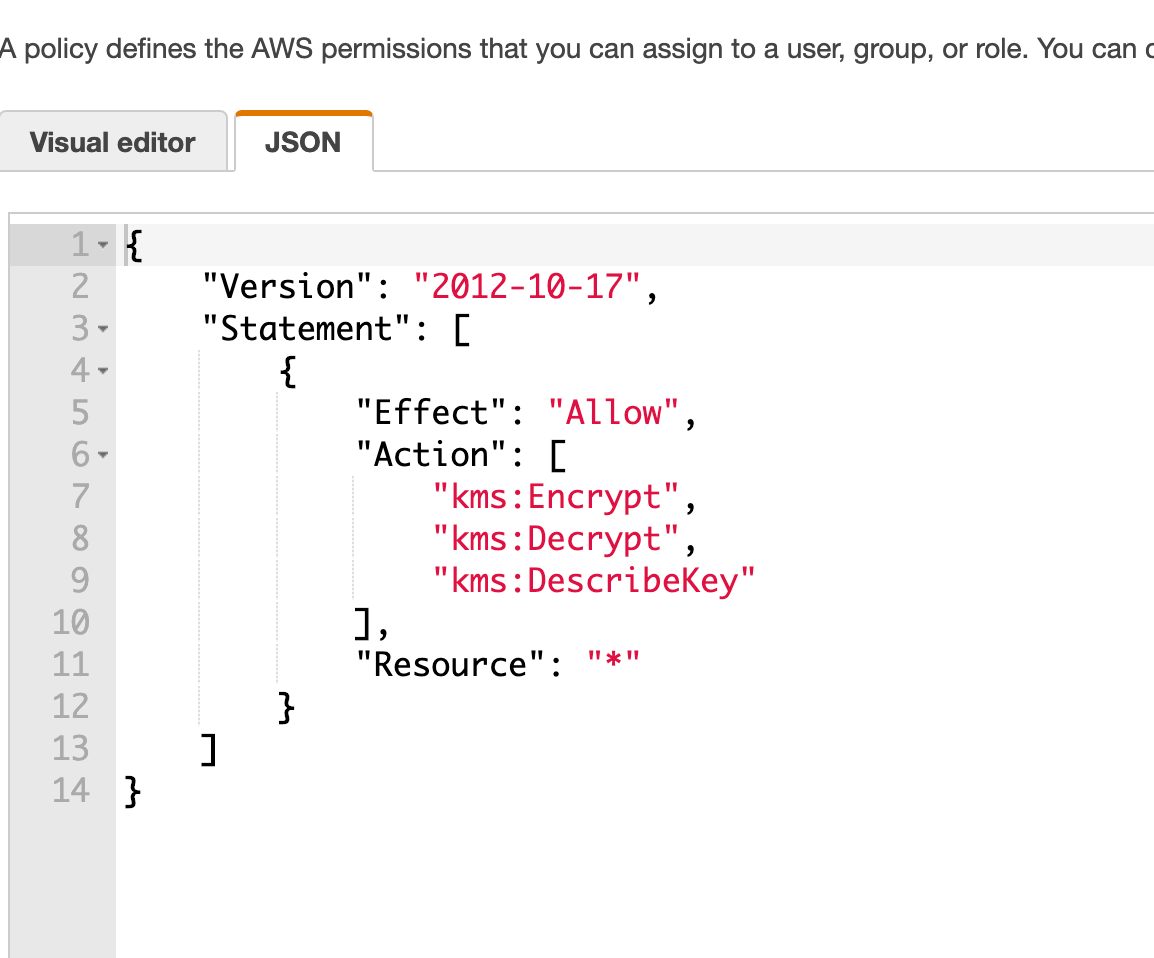1154x958 pixels.
Task: Click line number 8 in the gutter
Action: pyautogui.click(x=80, y=539)
